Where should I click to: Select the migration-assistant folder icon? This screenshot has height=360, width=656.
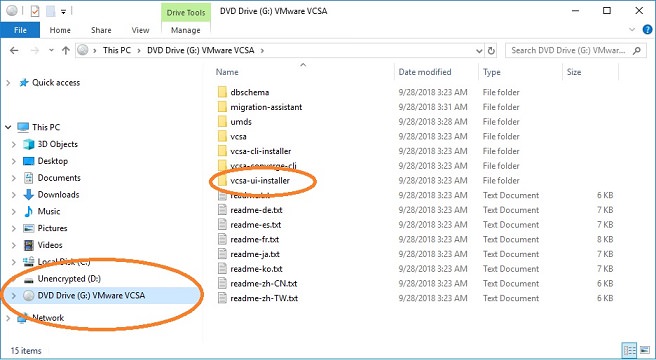[x=222, y=107]
